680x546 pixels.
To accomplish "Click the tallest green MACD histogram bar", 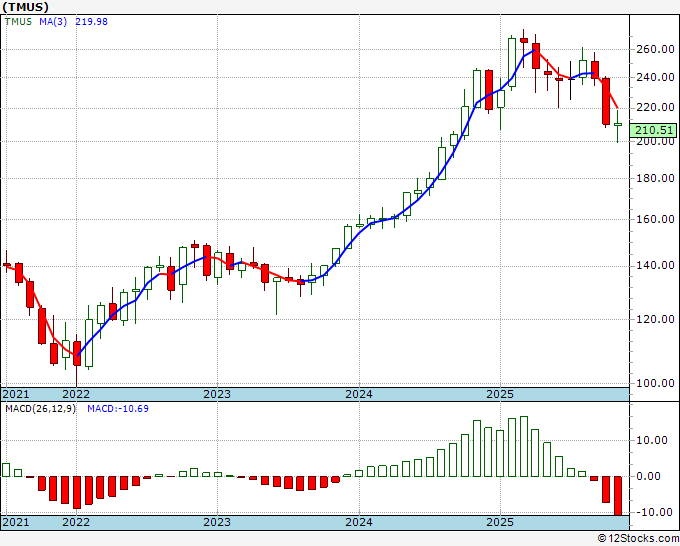I will tap(523, 446).
